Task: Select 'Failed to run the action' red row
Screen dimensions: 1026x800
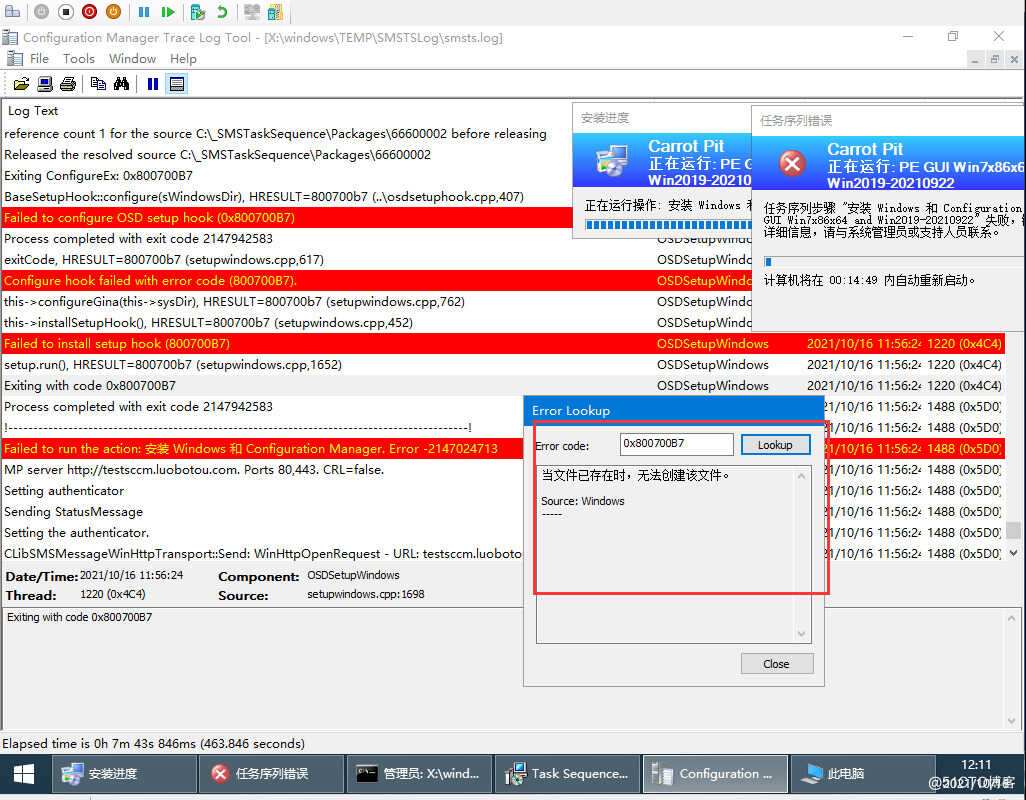Action: [x=262, y=449]
